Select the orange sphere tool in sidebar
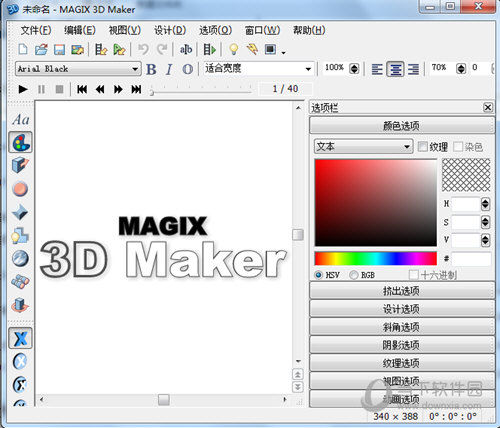Image resolution: width=500 pixels, height=428 pixels. point(20,189)
